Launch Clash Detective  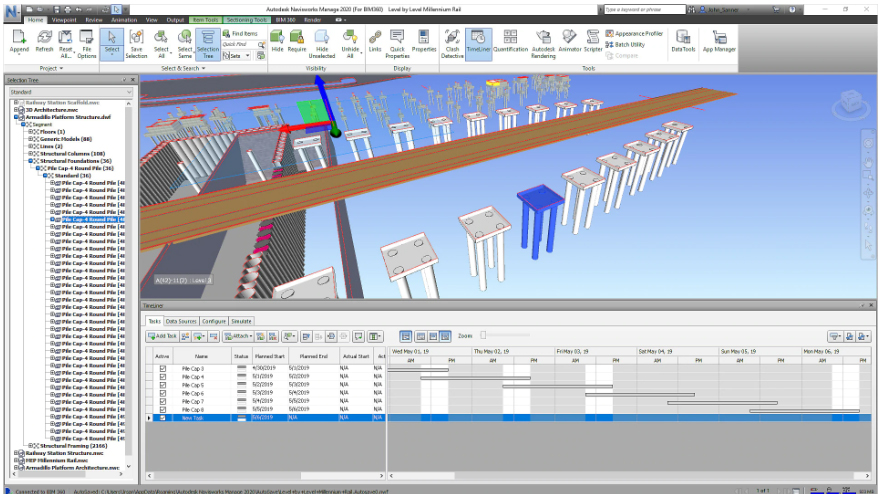point(452,43)
